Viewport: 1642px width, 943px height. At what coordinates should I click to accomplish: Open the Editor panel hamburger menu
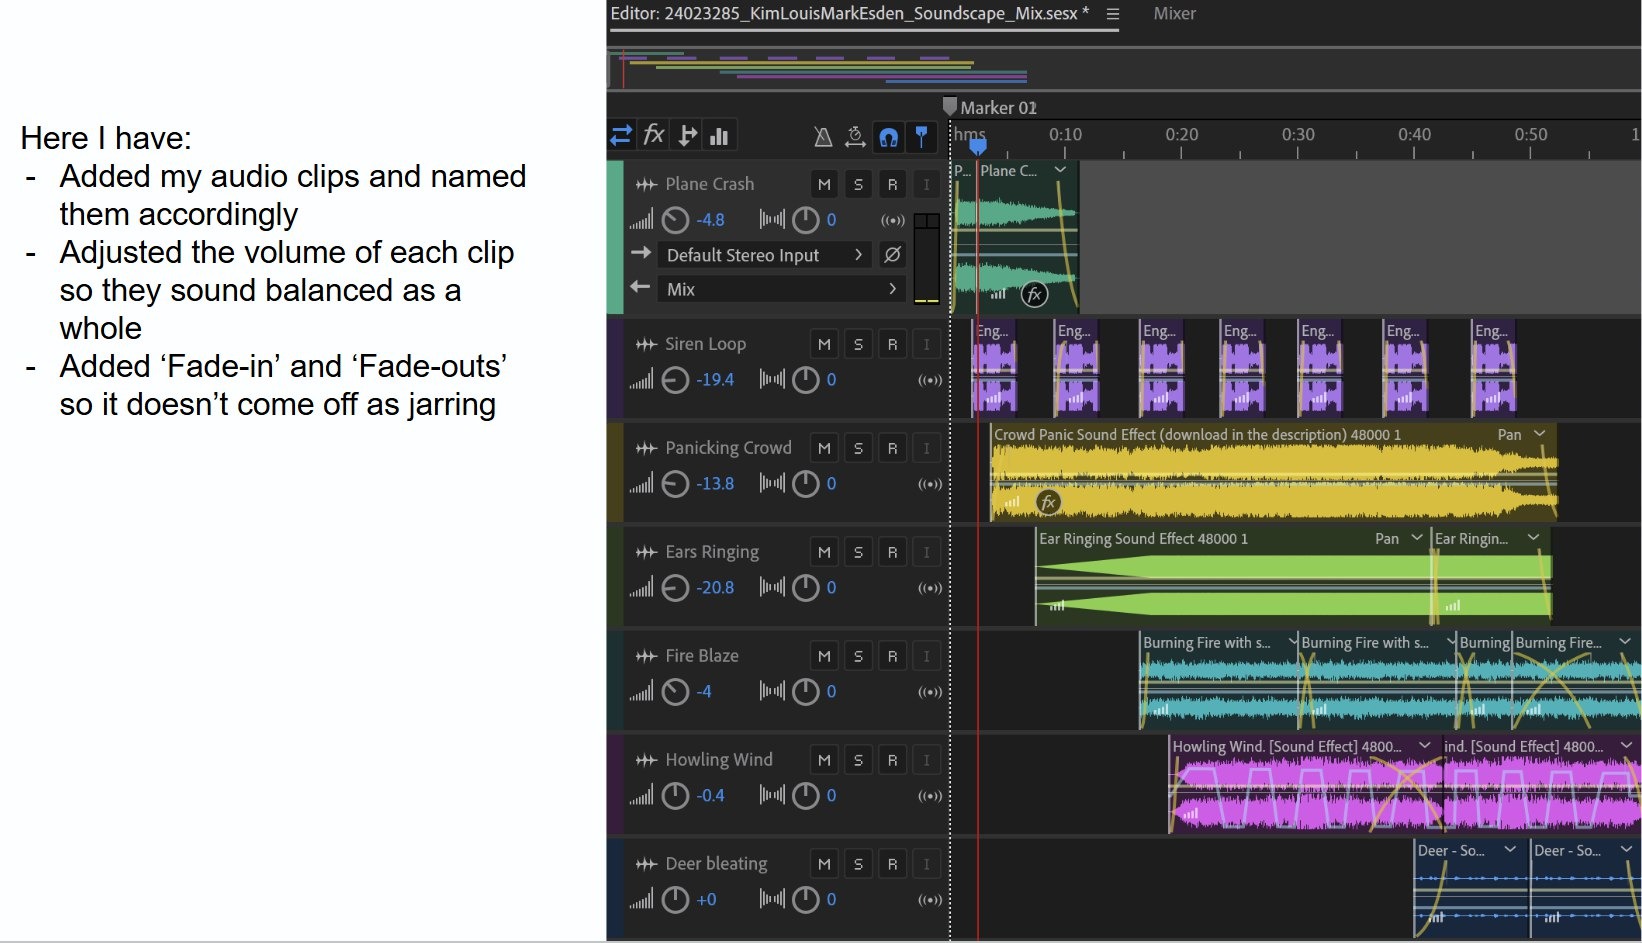tap(1113, 14)
